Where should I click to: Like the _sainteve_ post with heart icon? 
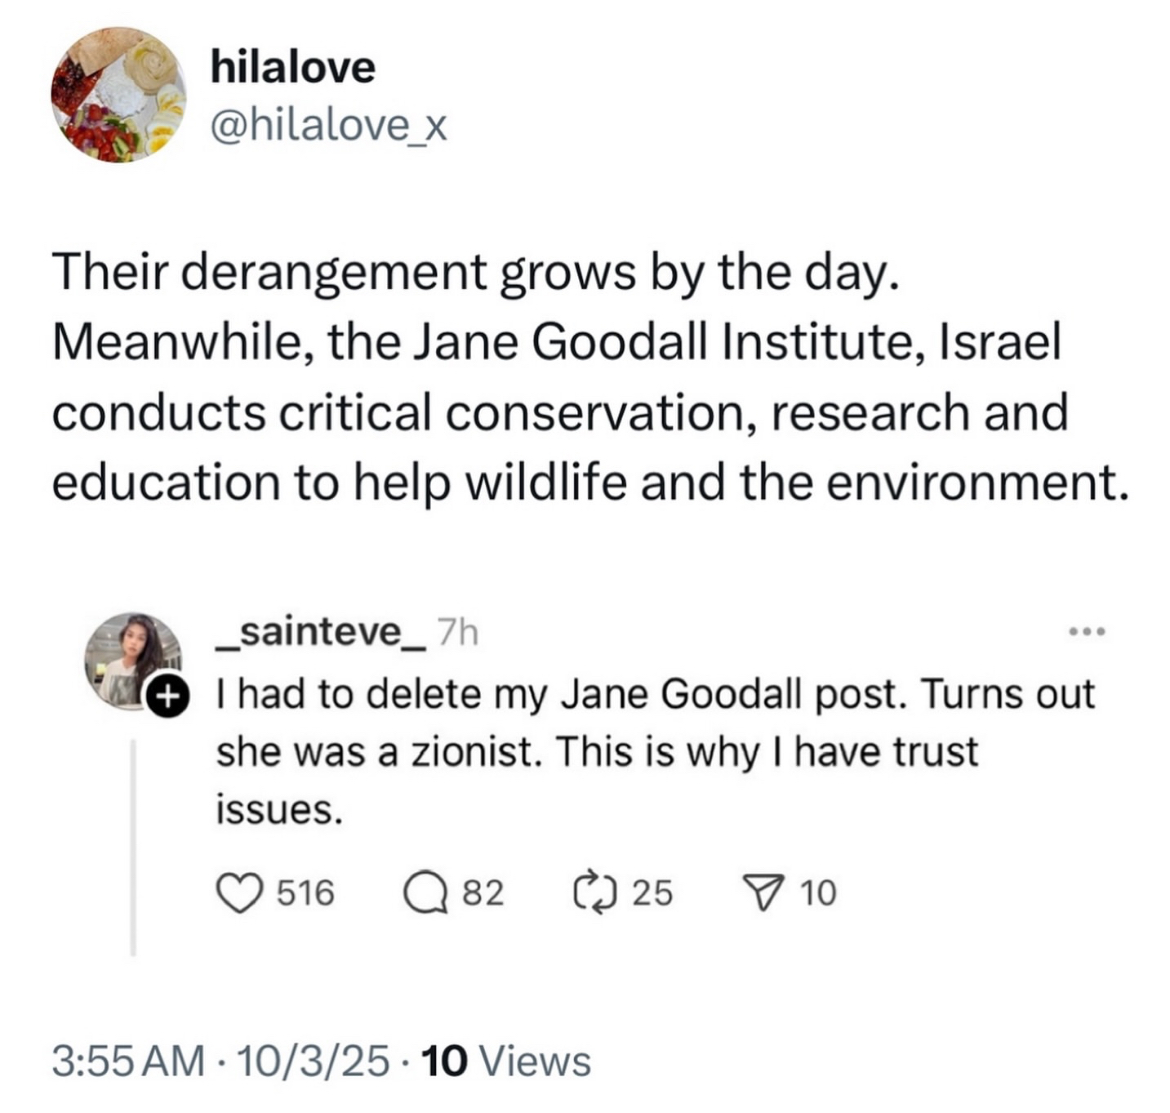coord(239,893)
